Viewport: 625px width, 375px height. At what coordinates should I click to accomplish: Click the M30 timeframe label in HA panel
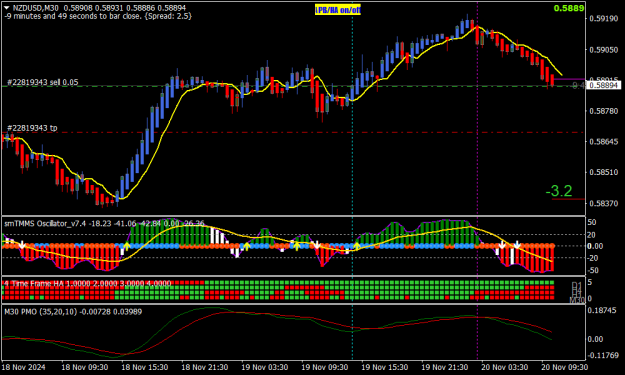point(576,300)
